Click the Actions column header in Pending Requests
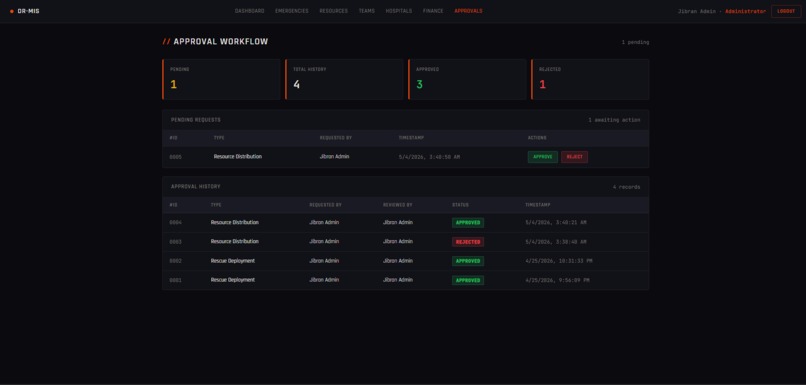 point(537,138)
